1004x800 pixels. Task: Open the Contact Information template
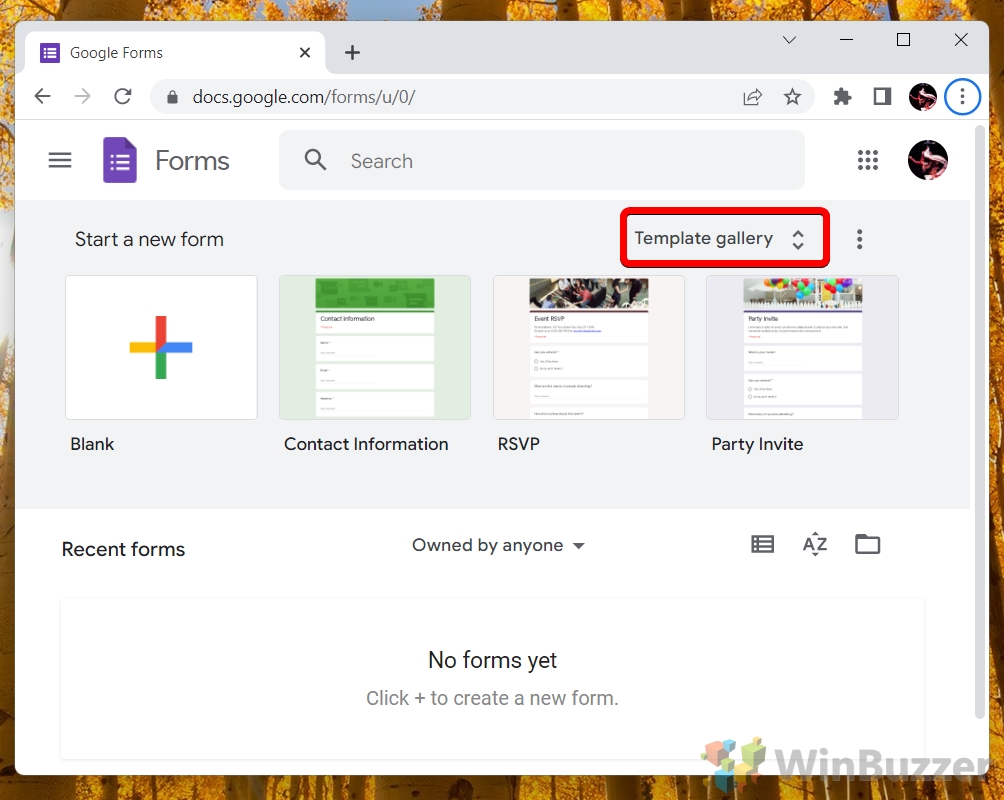[375, 348]
